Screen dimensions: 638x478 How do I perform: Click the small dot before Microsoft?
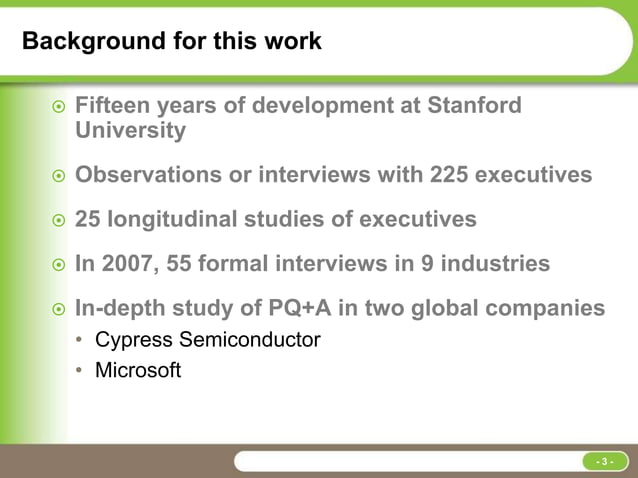click(79, 372)
